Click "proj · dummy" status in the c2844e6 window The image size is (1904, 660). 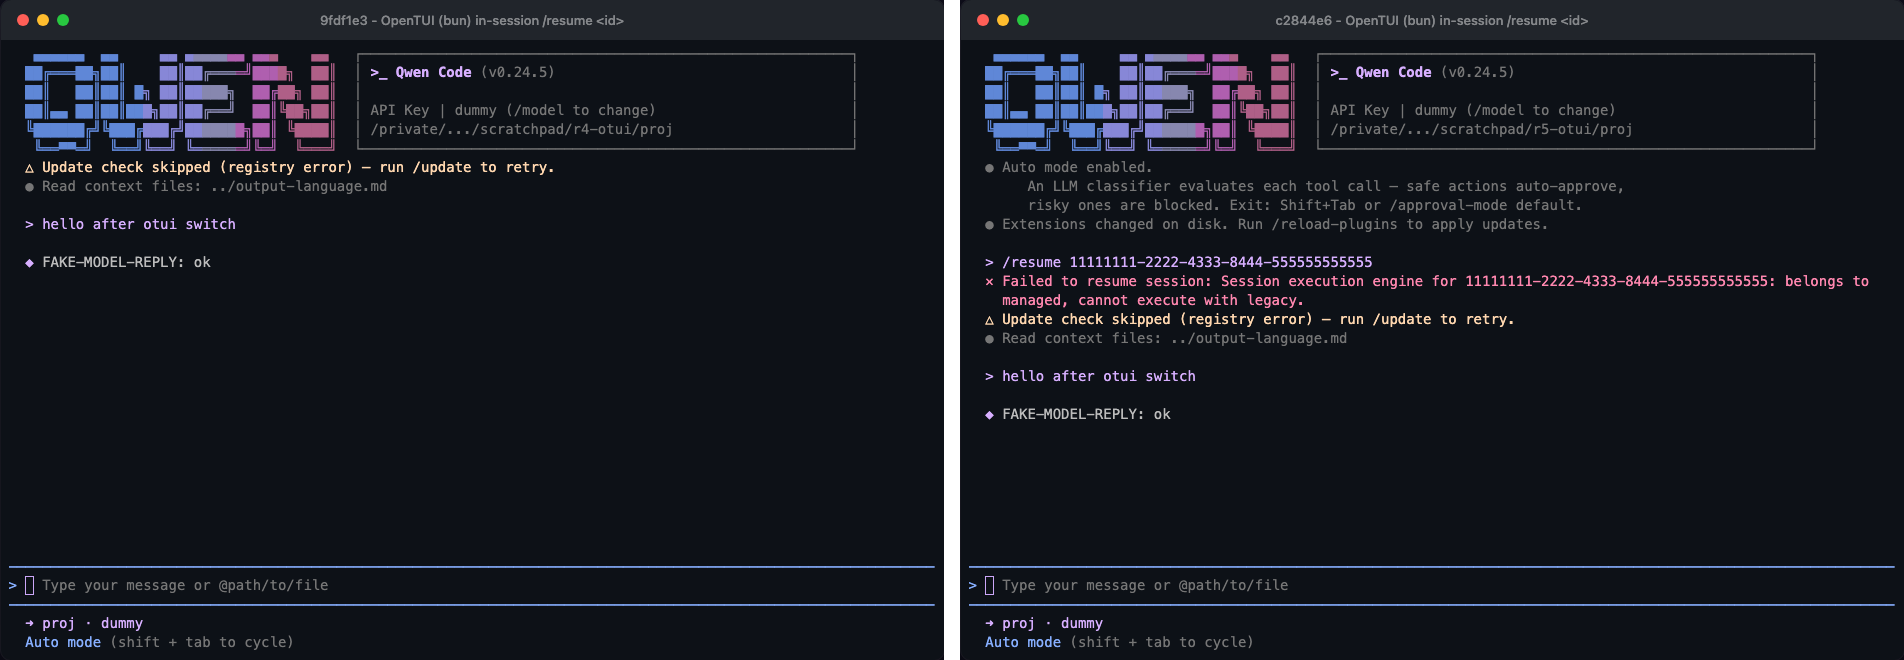(x=1052, y=623)
